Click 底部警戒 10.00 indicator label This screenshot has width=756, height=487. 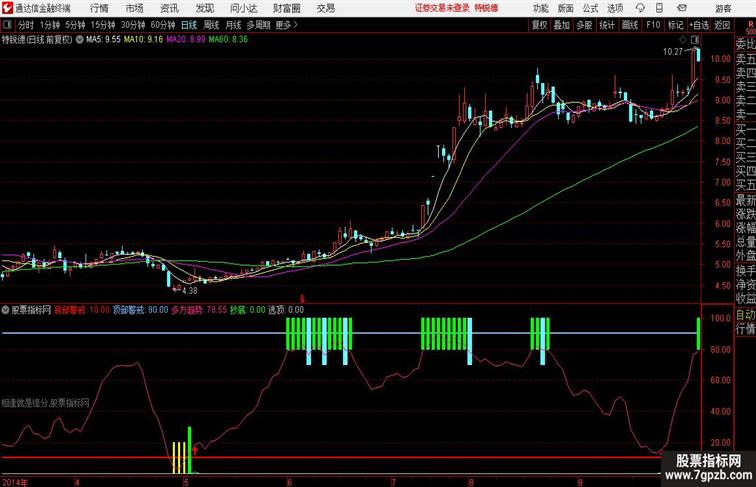coord(82,310)
